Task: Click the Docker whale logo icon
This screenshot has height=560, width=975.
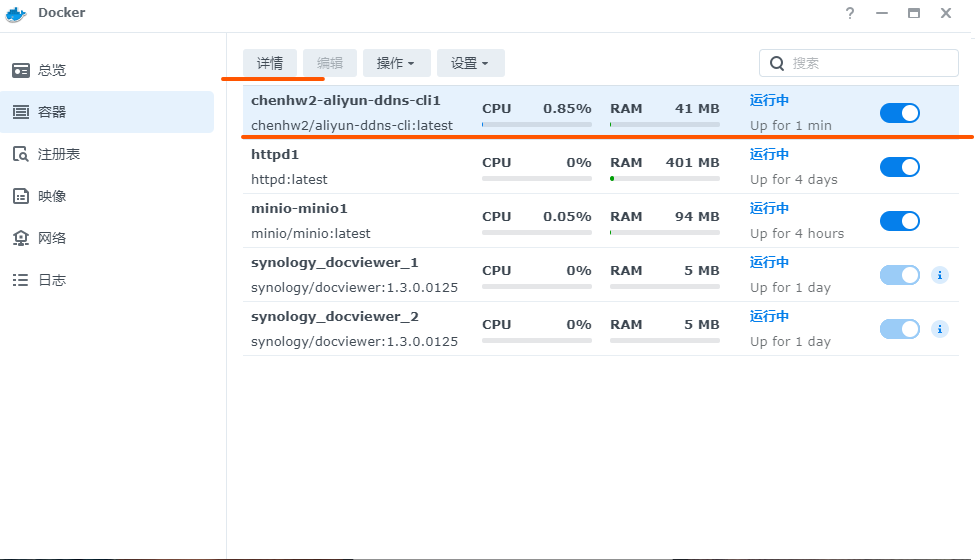Action: [16, 14]
